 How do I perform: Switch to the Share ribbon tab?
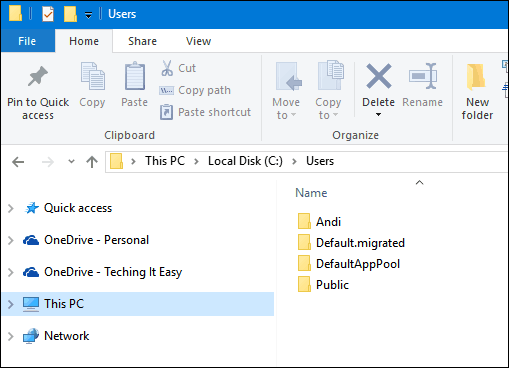pos(142,41)
